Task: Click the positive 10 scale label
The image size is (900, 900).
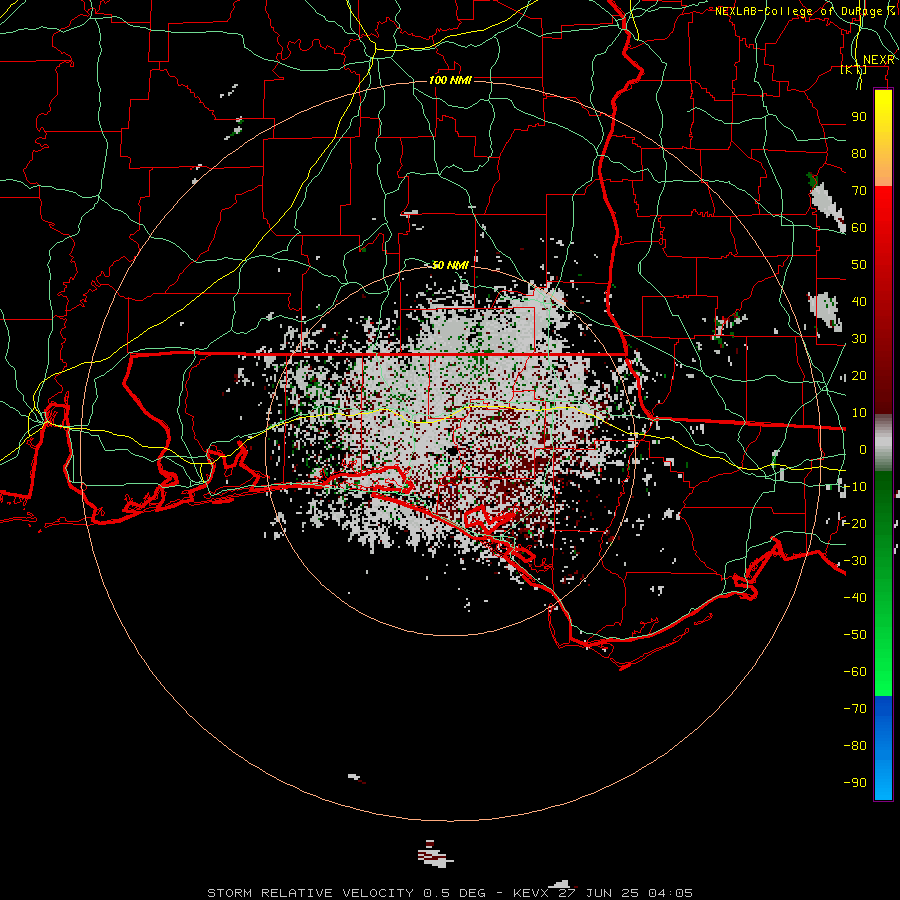Action: [859, 413]
